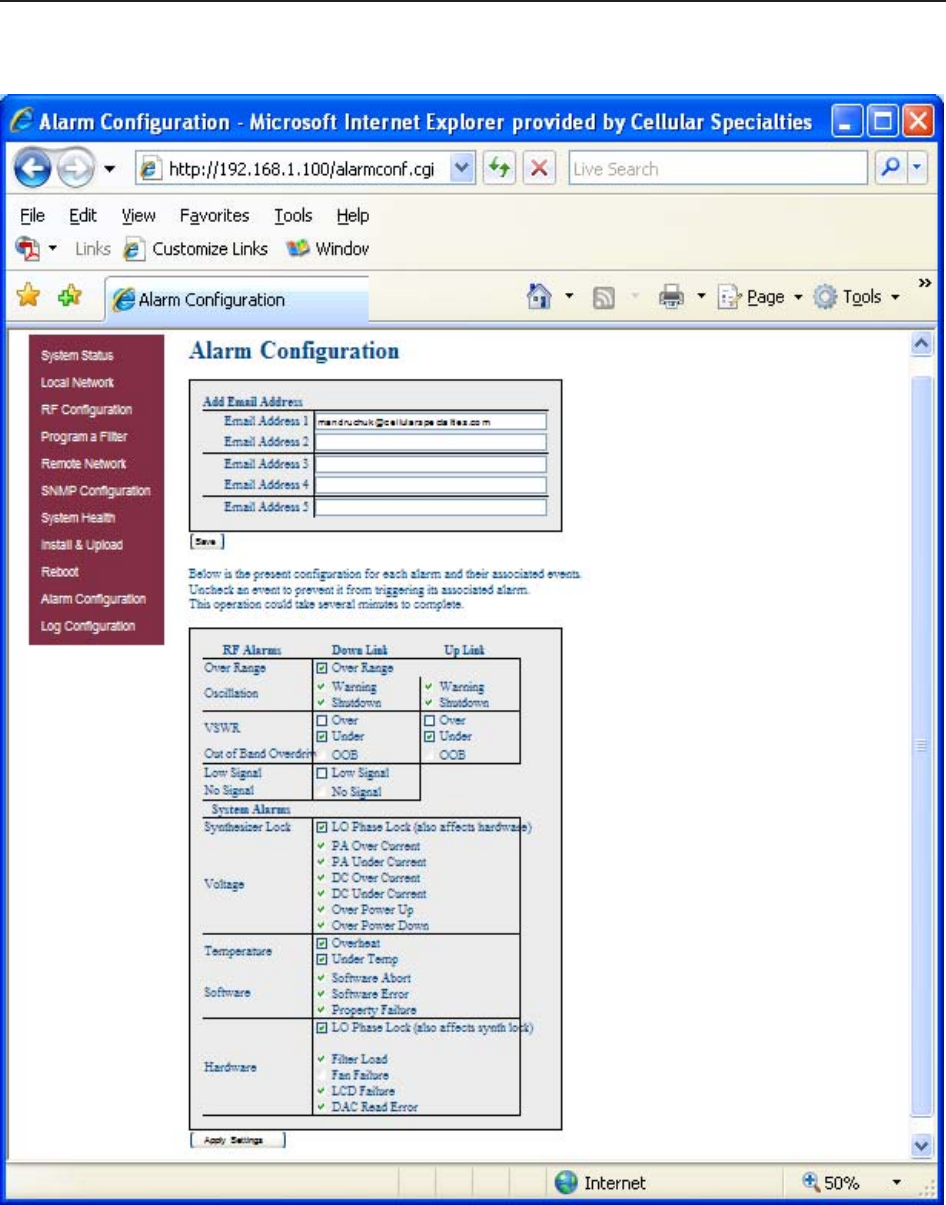Toggle Down Link VSWR Under checkbox
Screen dimensions: 946x1205
321,736
